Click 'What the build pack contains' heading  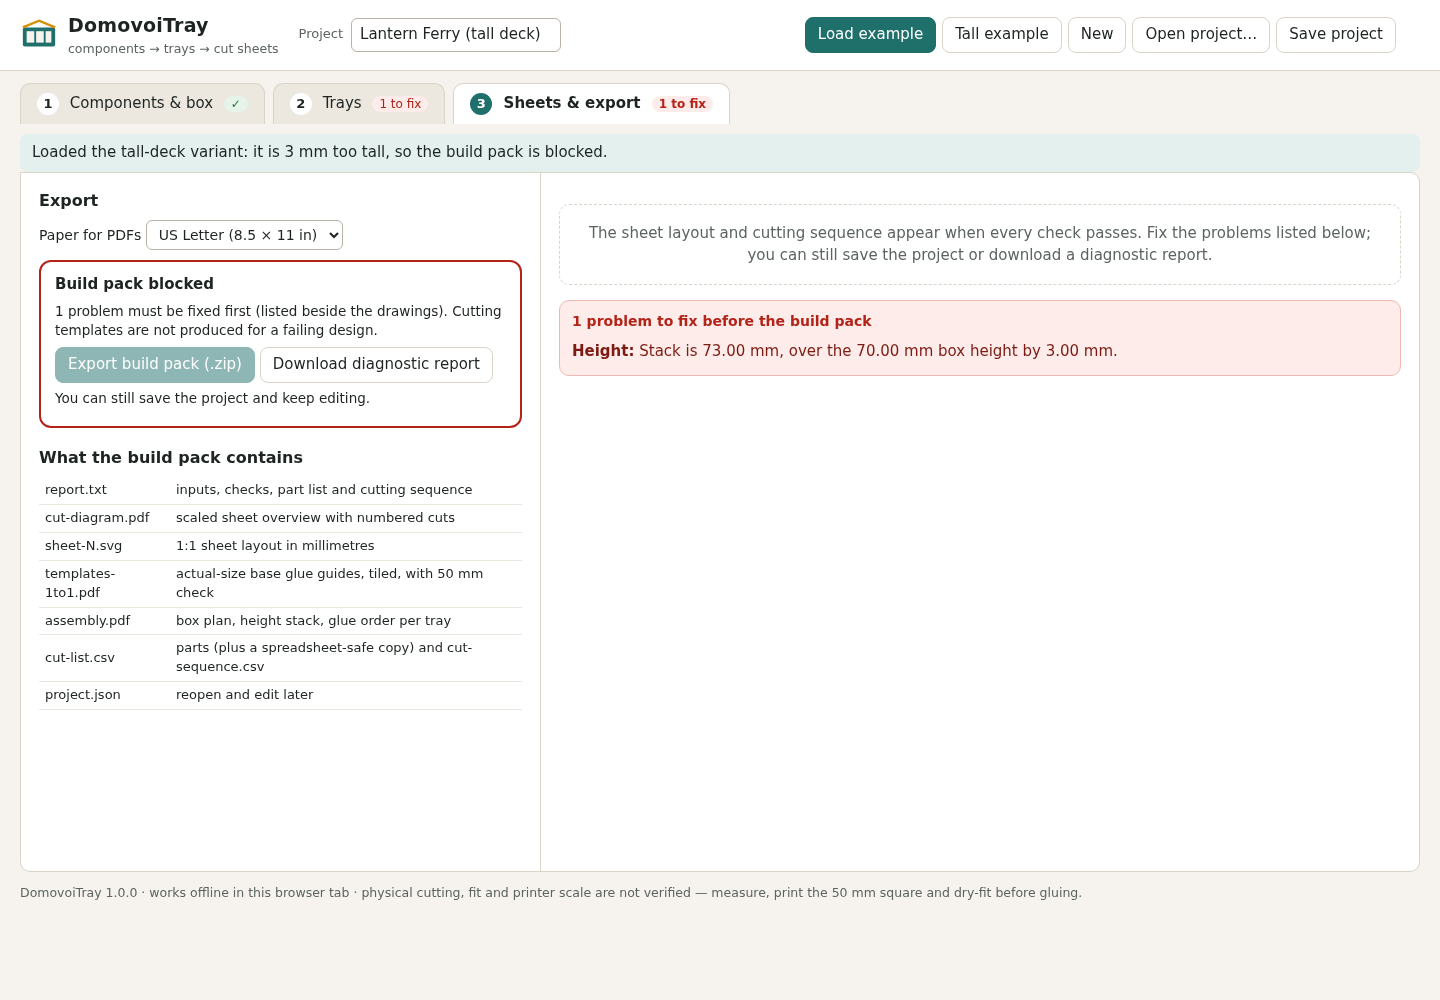[x=171, y=458]
